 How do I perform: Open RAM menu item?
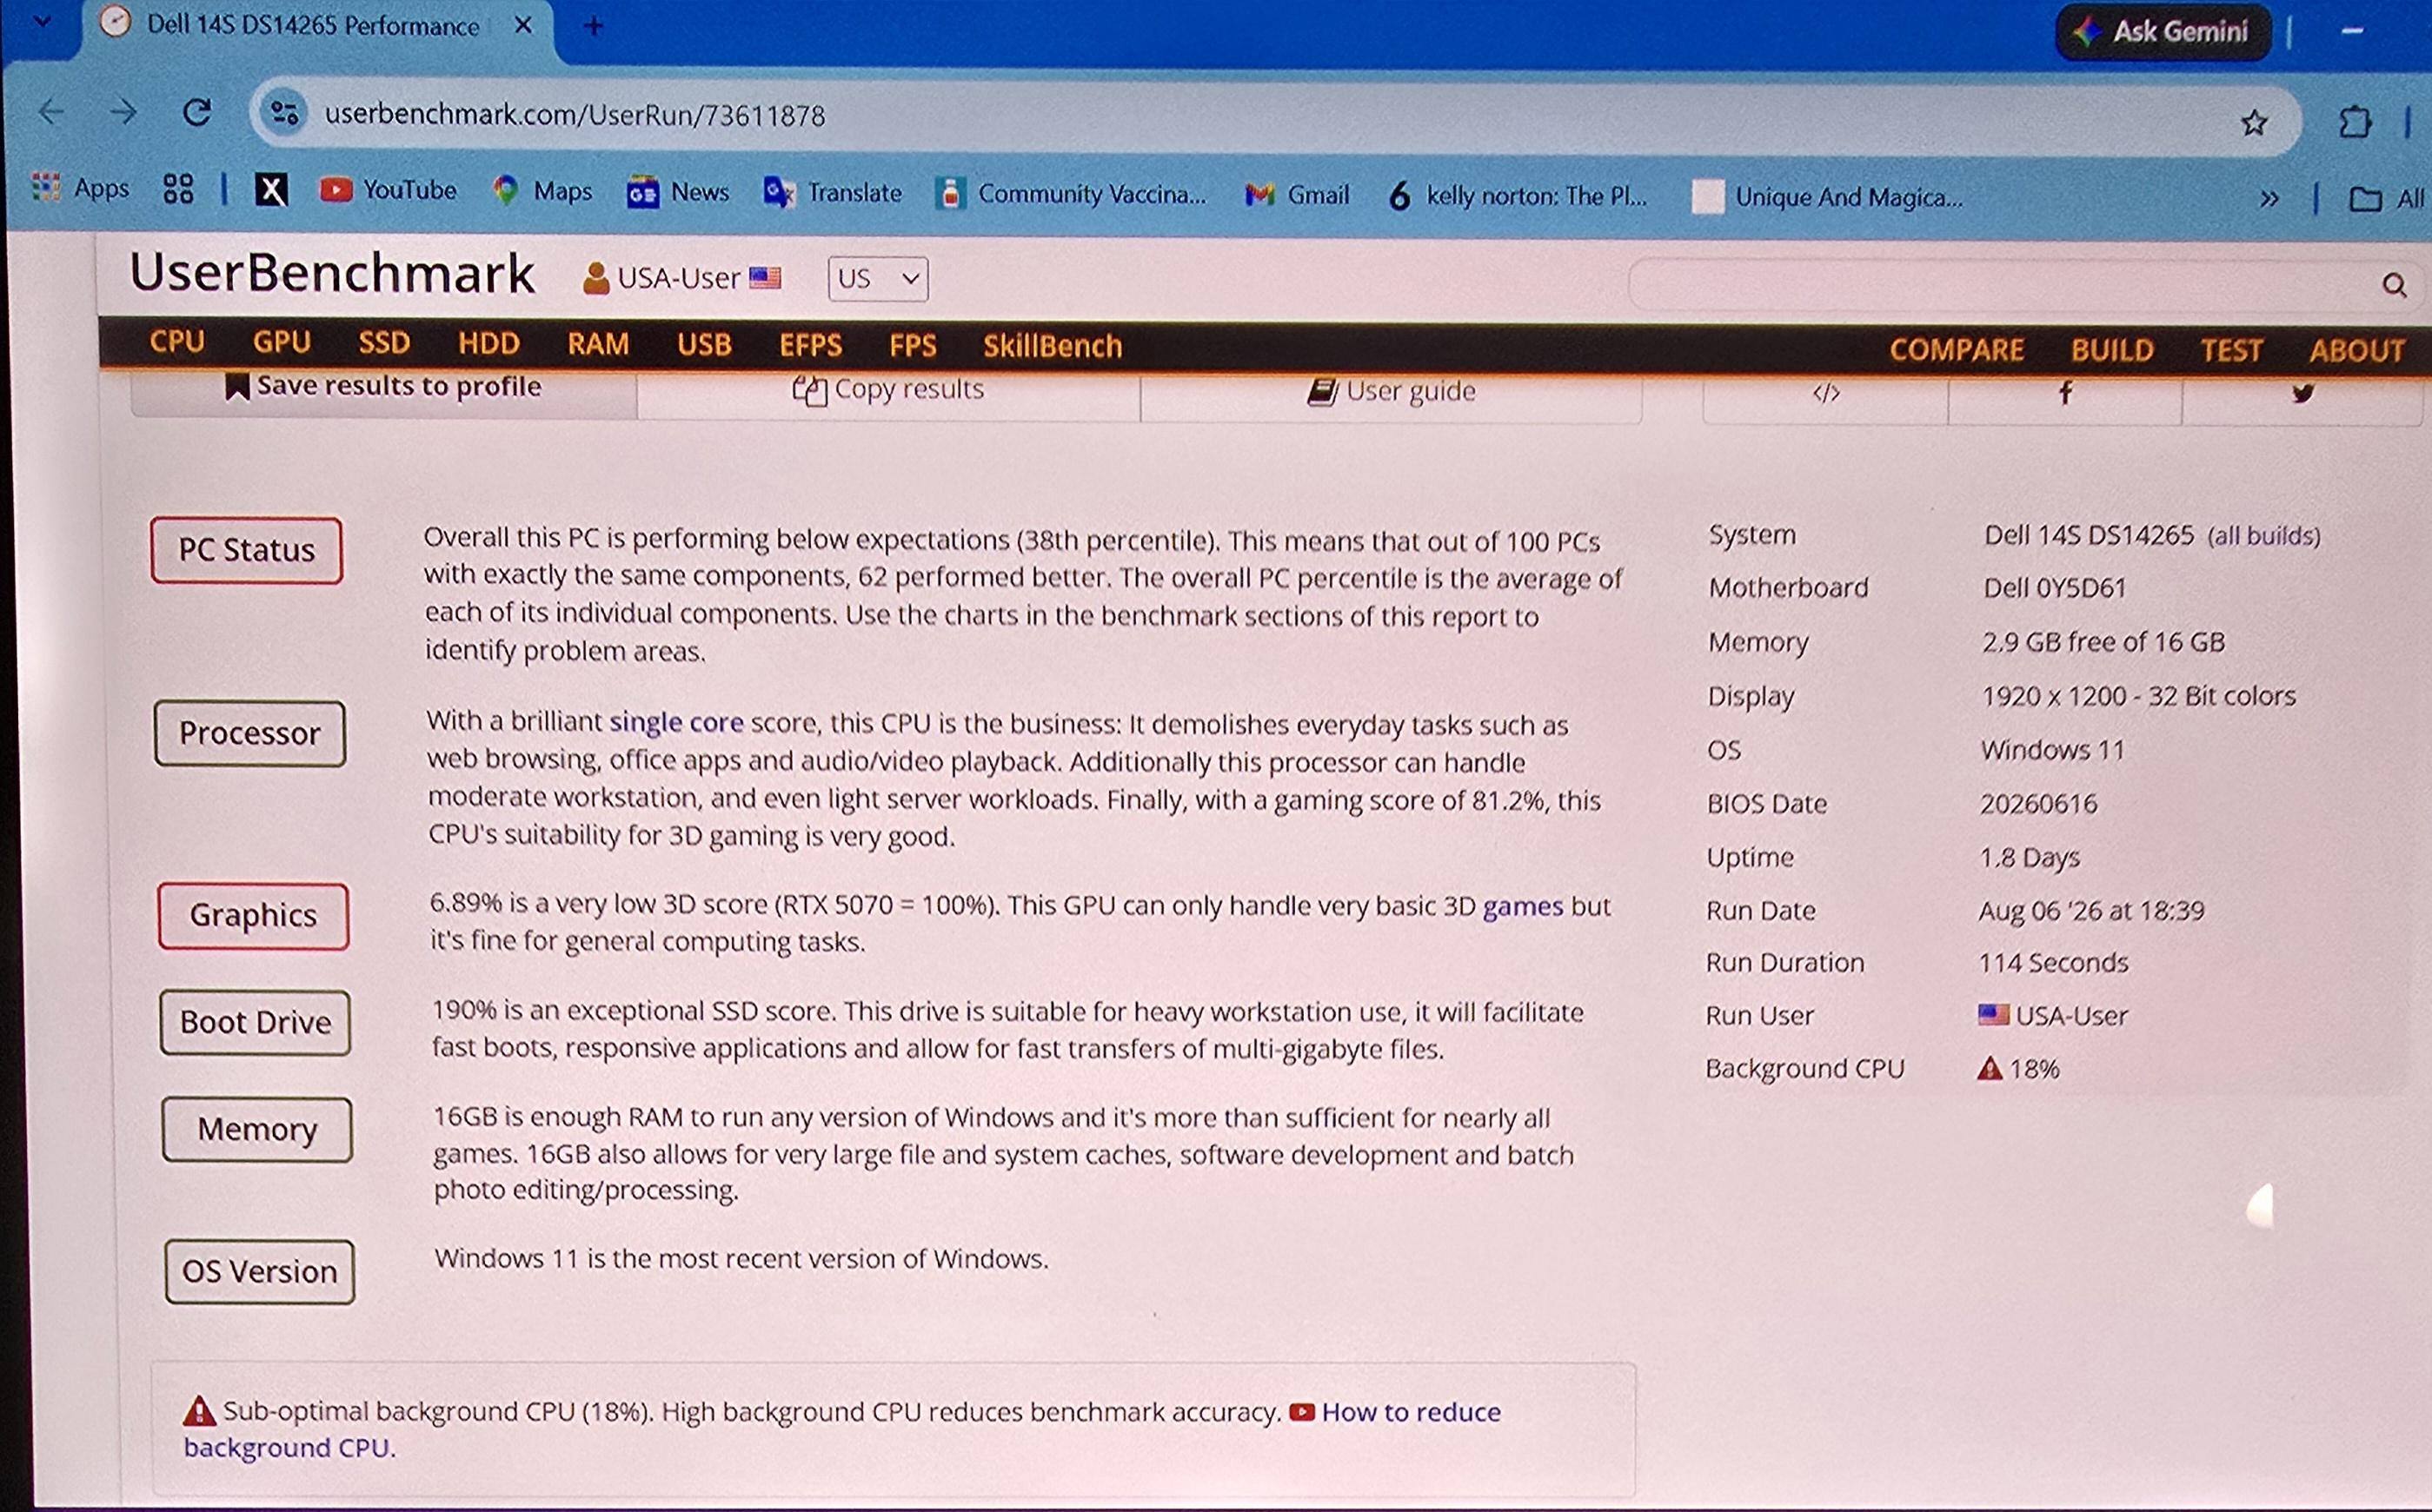tap(598, 344)
